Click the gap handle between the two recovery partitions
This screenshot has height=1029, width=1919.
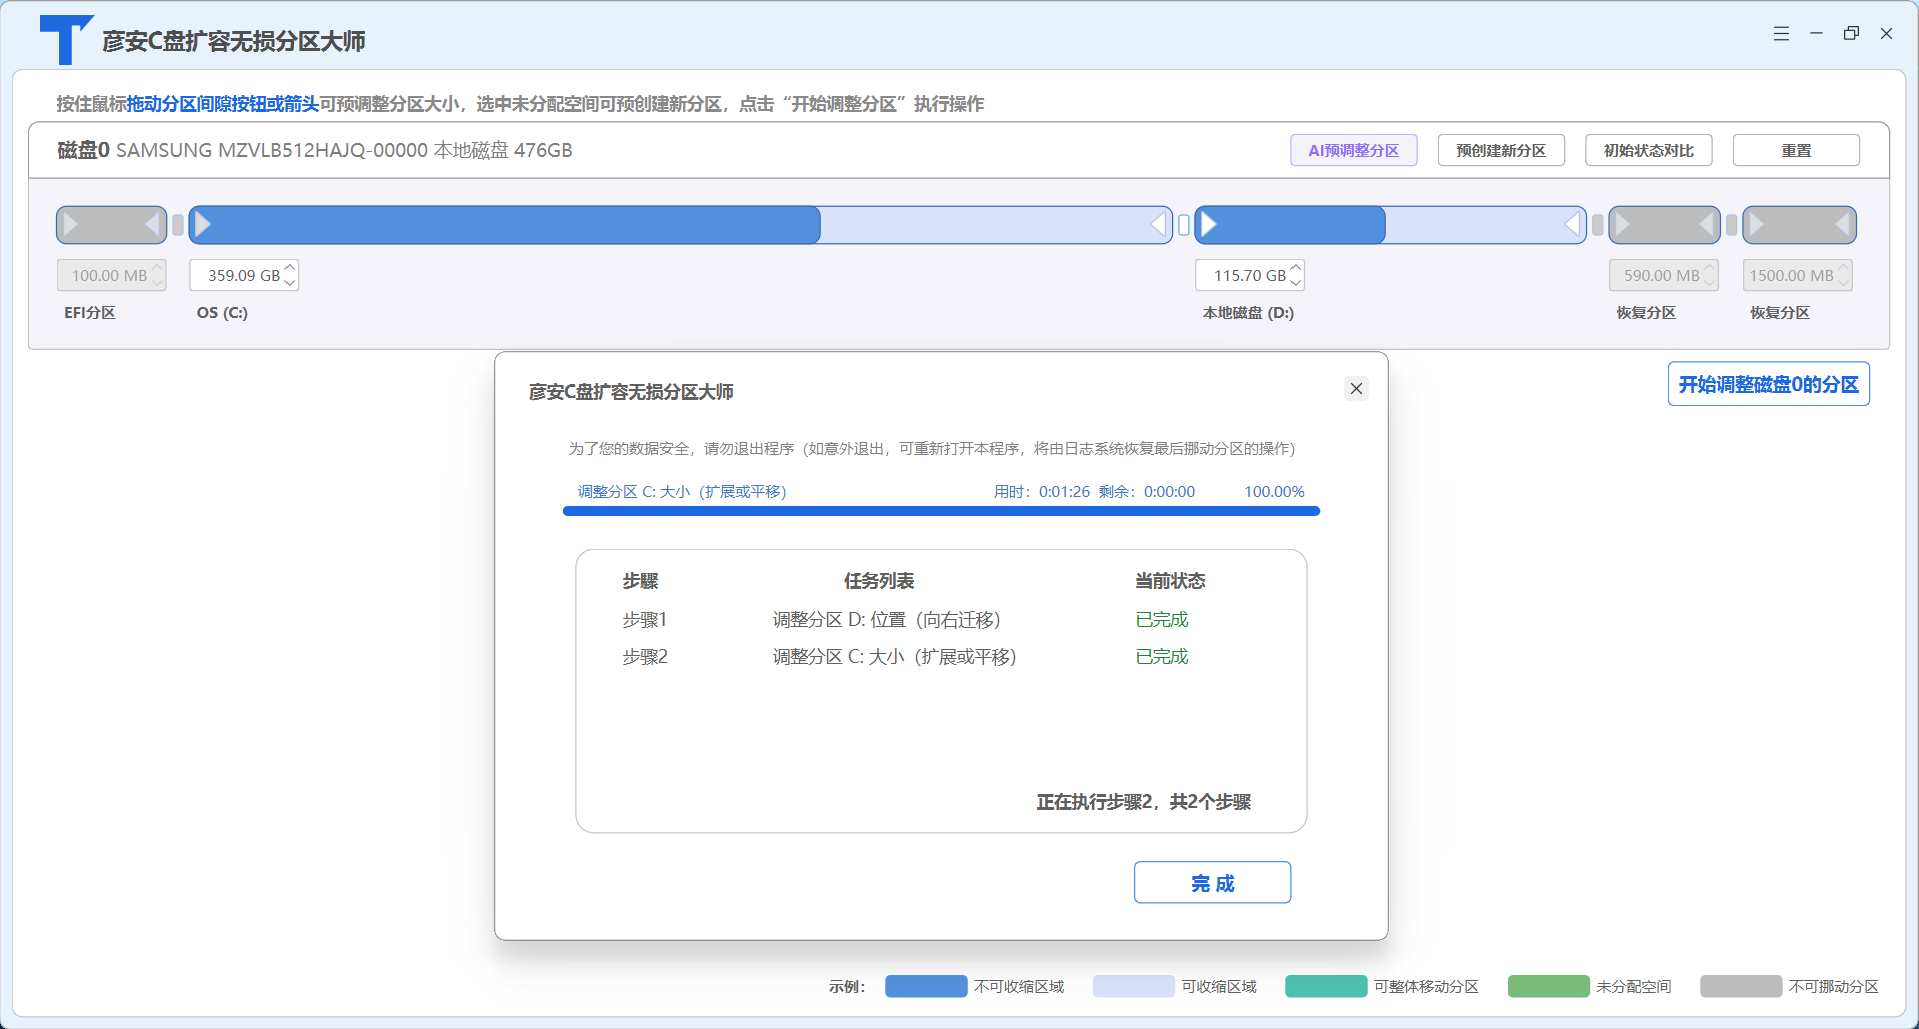tap(1731, 225)
